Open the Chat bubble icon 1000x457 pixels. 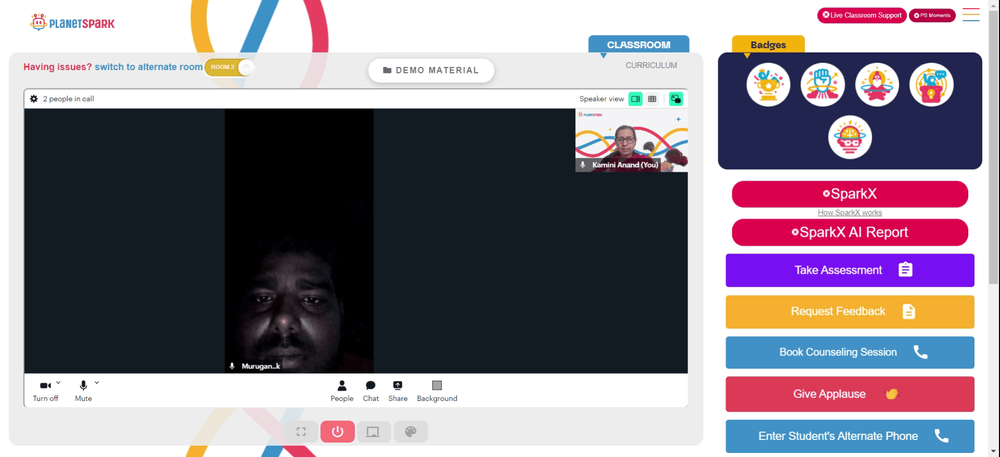(x=371, y=390)
